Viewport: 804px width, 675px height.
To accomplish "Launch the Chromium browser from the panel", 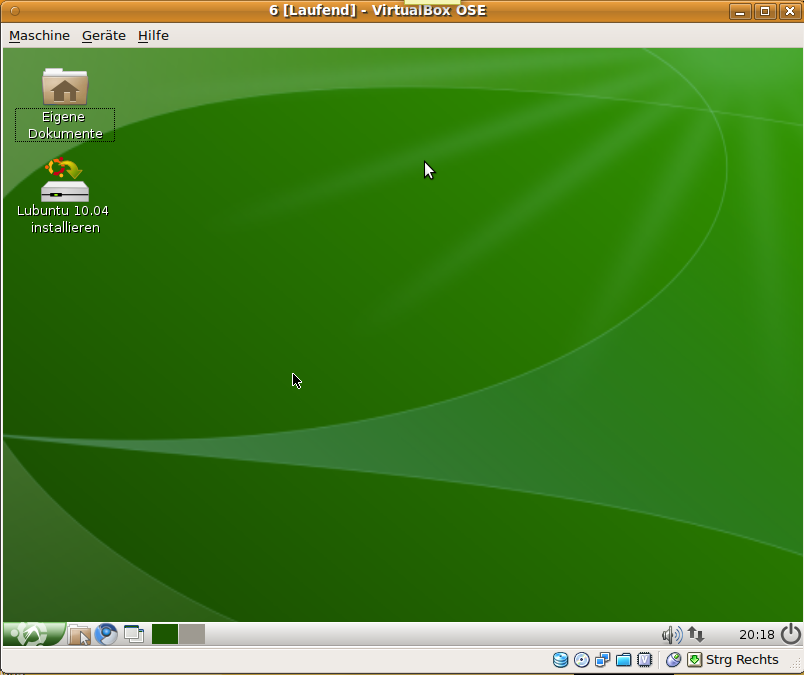I will [x=106, y=634].
